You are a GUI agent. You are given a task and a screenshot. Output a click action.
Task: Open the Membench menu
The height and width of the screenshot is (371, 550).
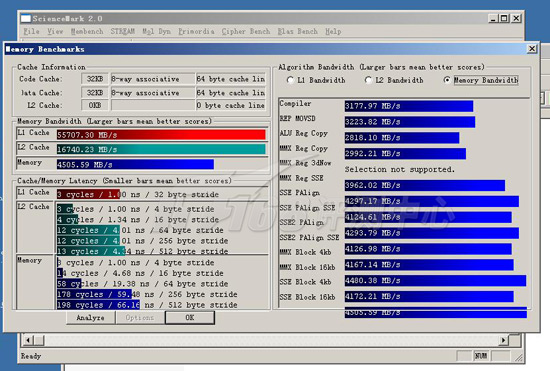click(x=87, y=32)
